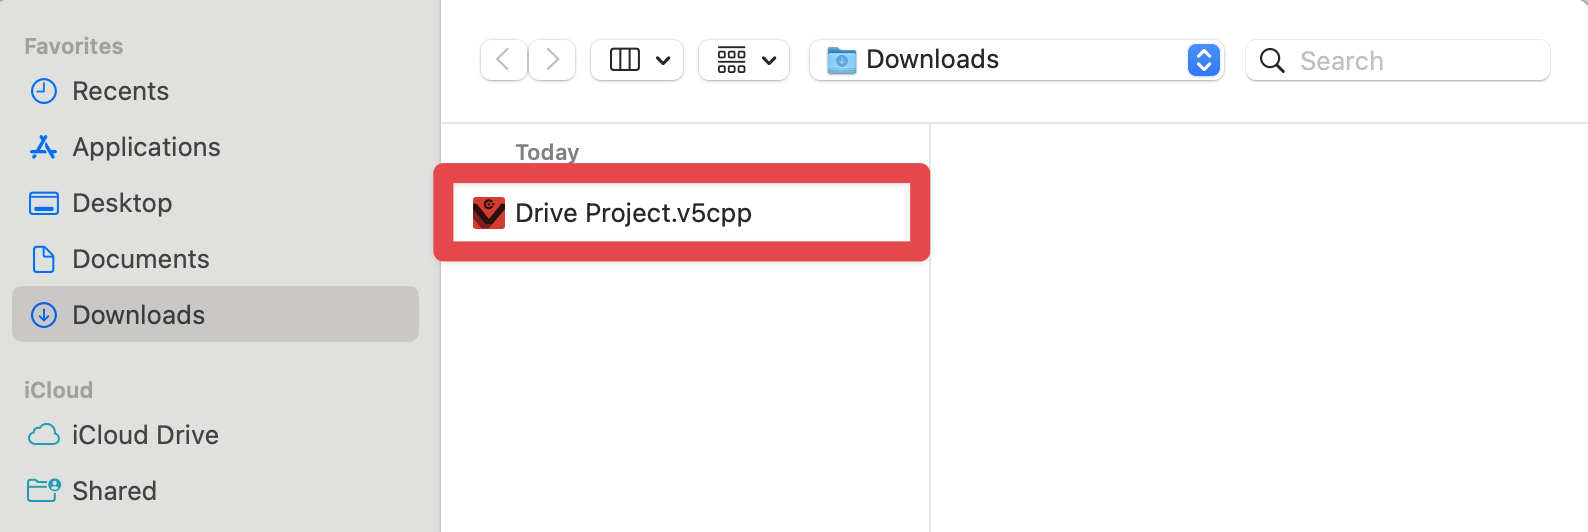Click the Applications icon in sidebar
Viewport: 1588px width, 532px height.
coord(44,147)
